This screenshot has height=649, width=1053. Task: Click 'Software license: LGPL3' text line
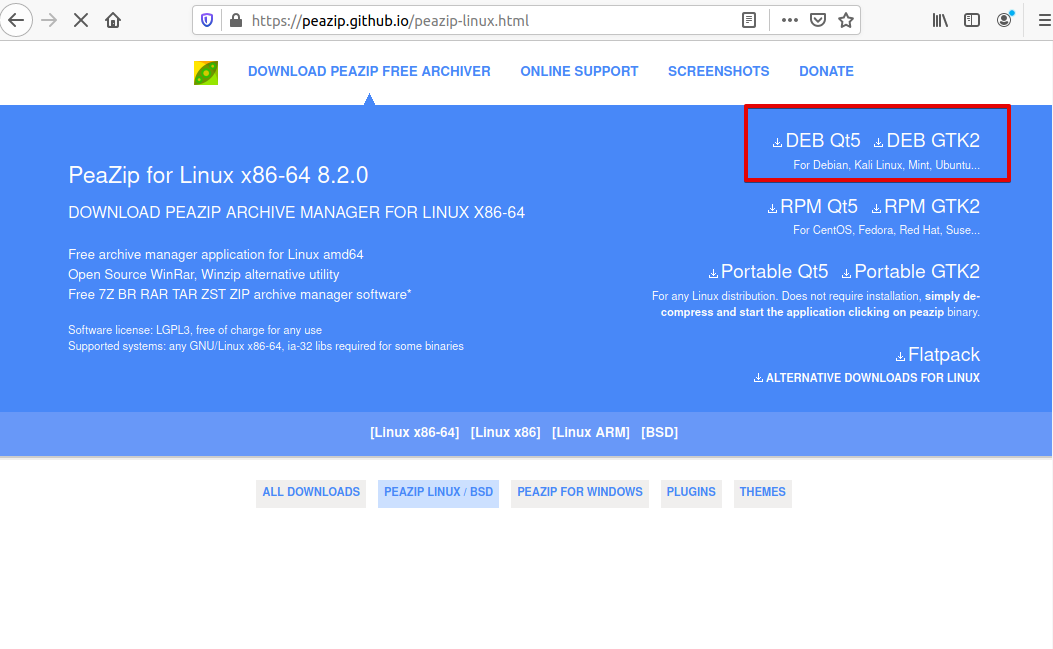coord(195,330)
